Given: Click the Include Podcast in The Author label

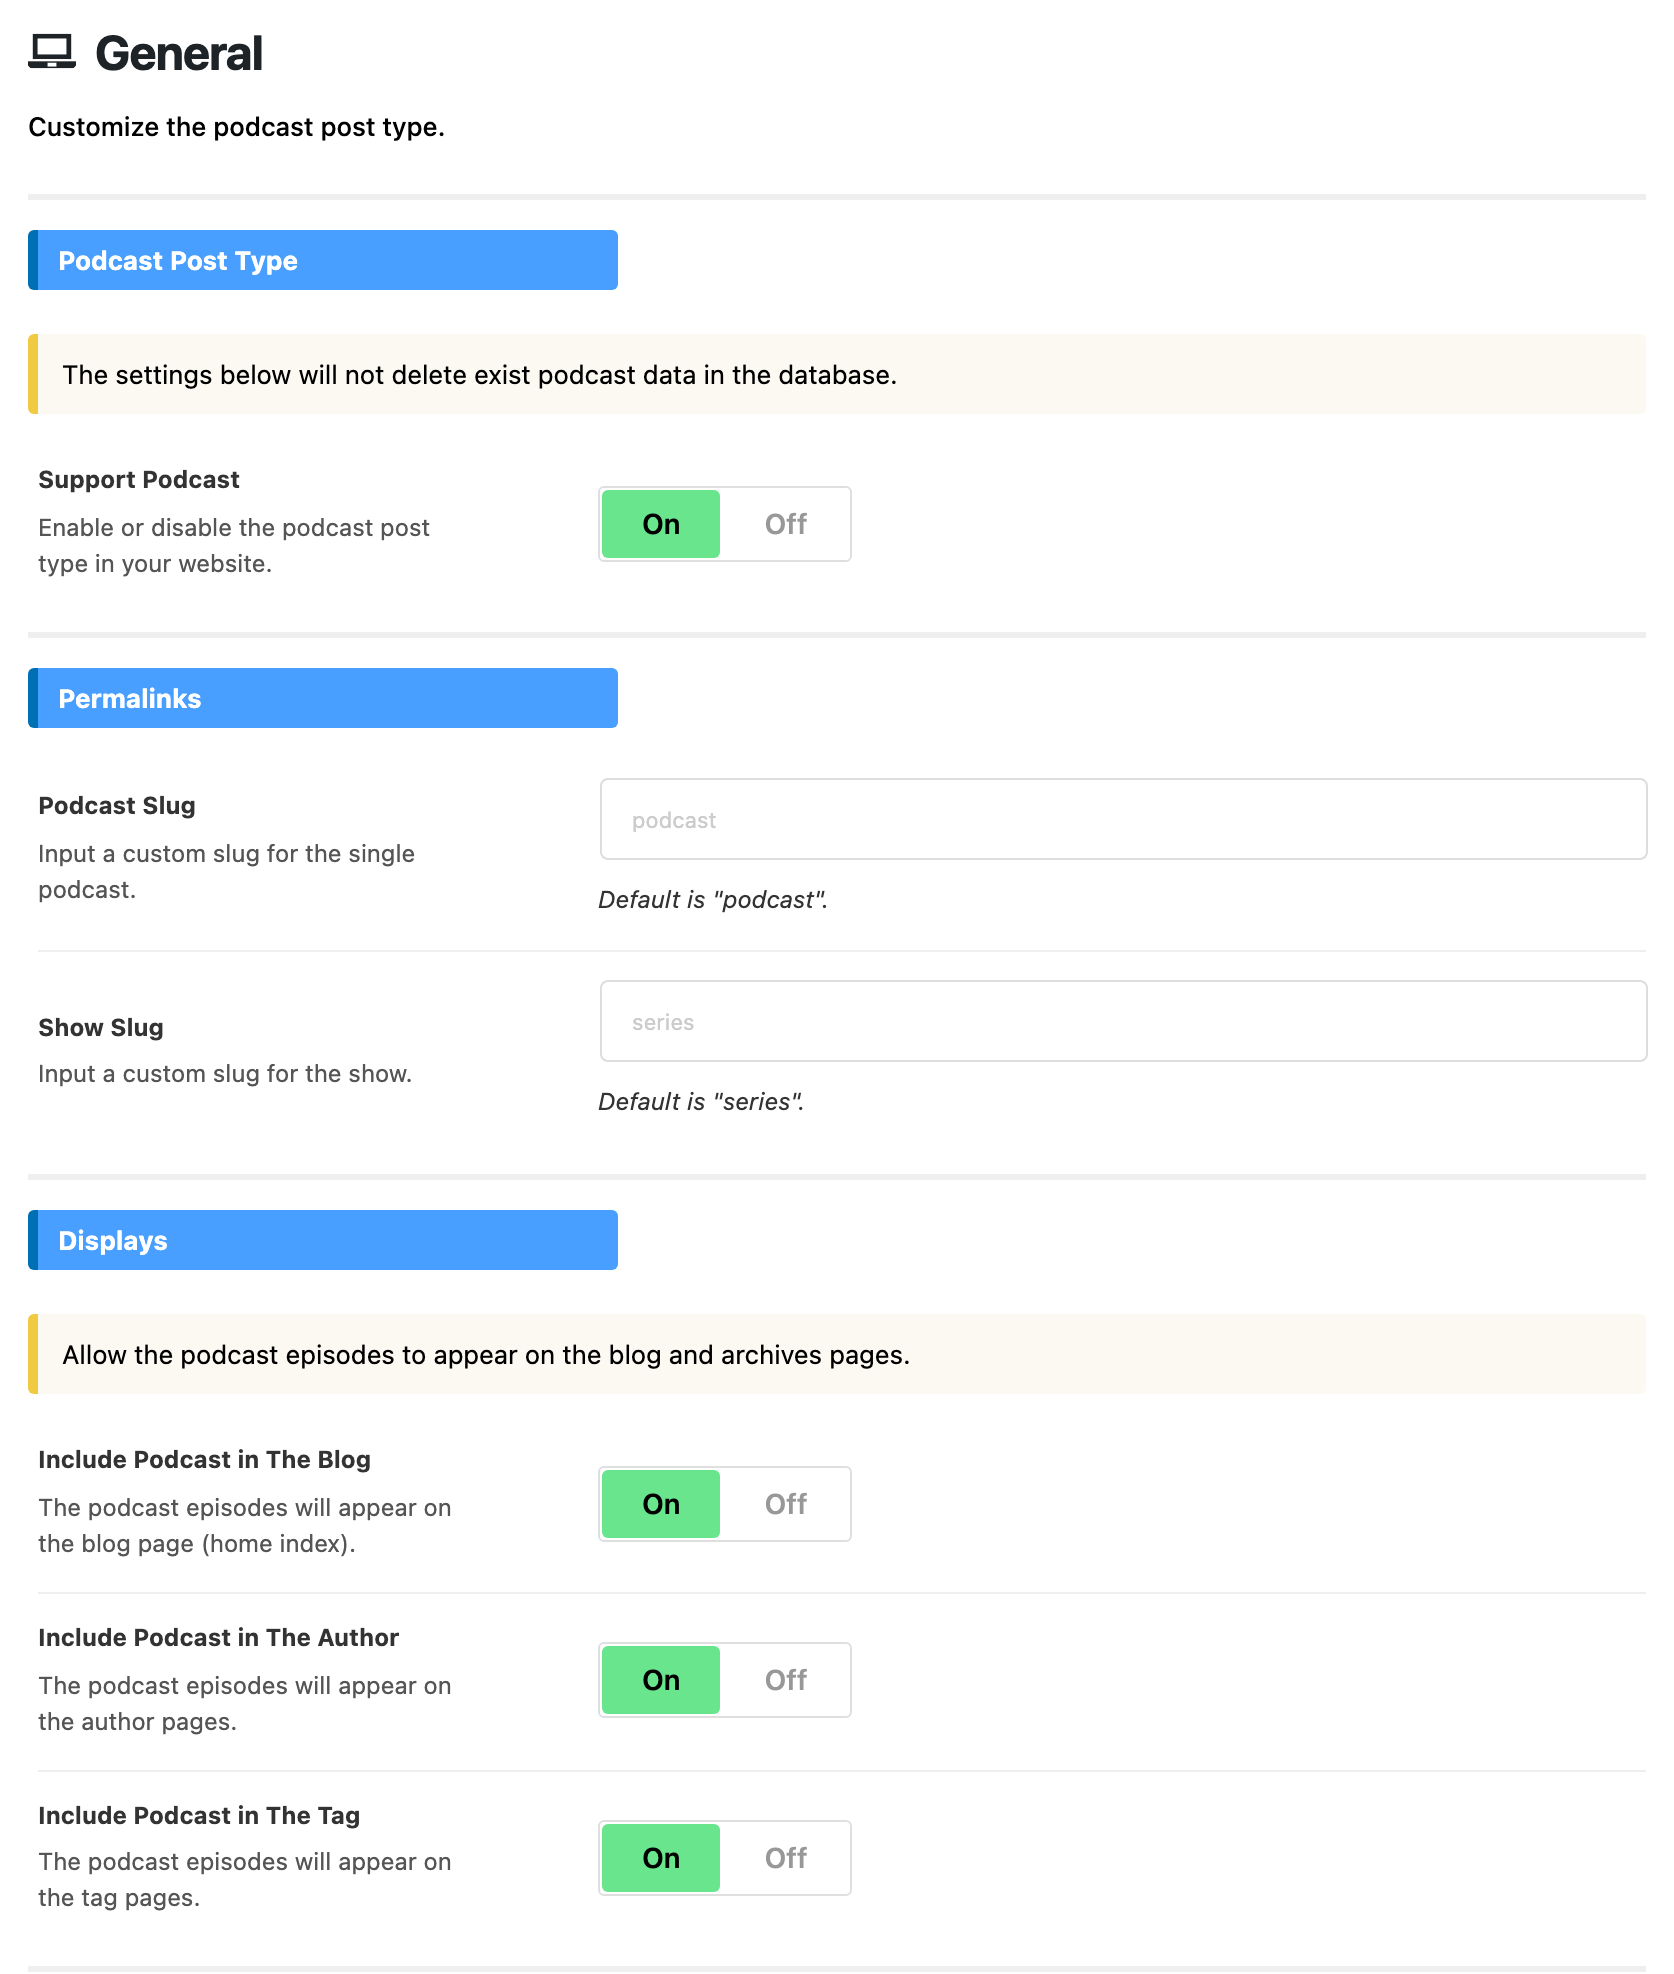Looking at the screenshot, I should click(218, 1638).
